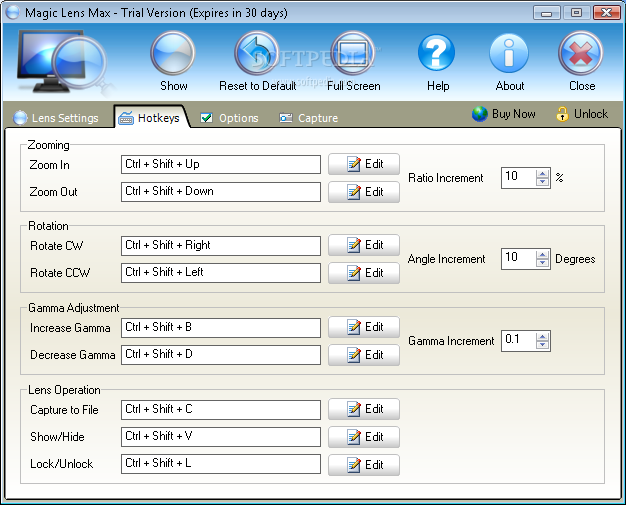Click the Unlock link text
626x505 pixels.
(x=590, y=114)
